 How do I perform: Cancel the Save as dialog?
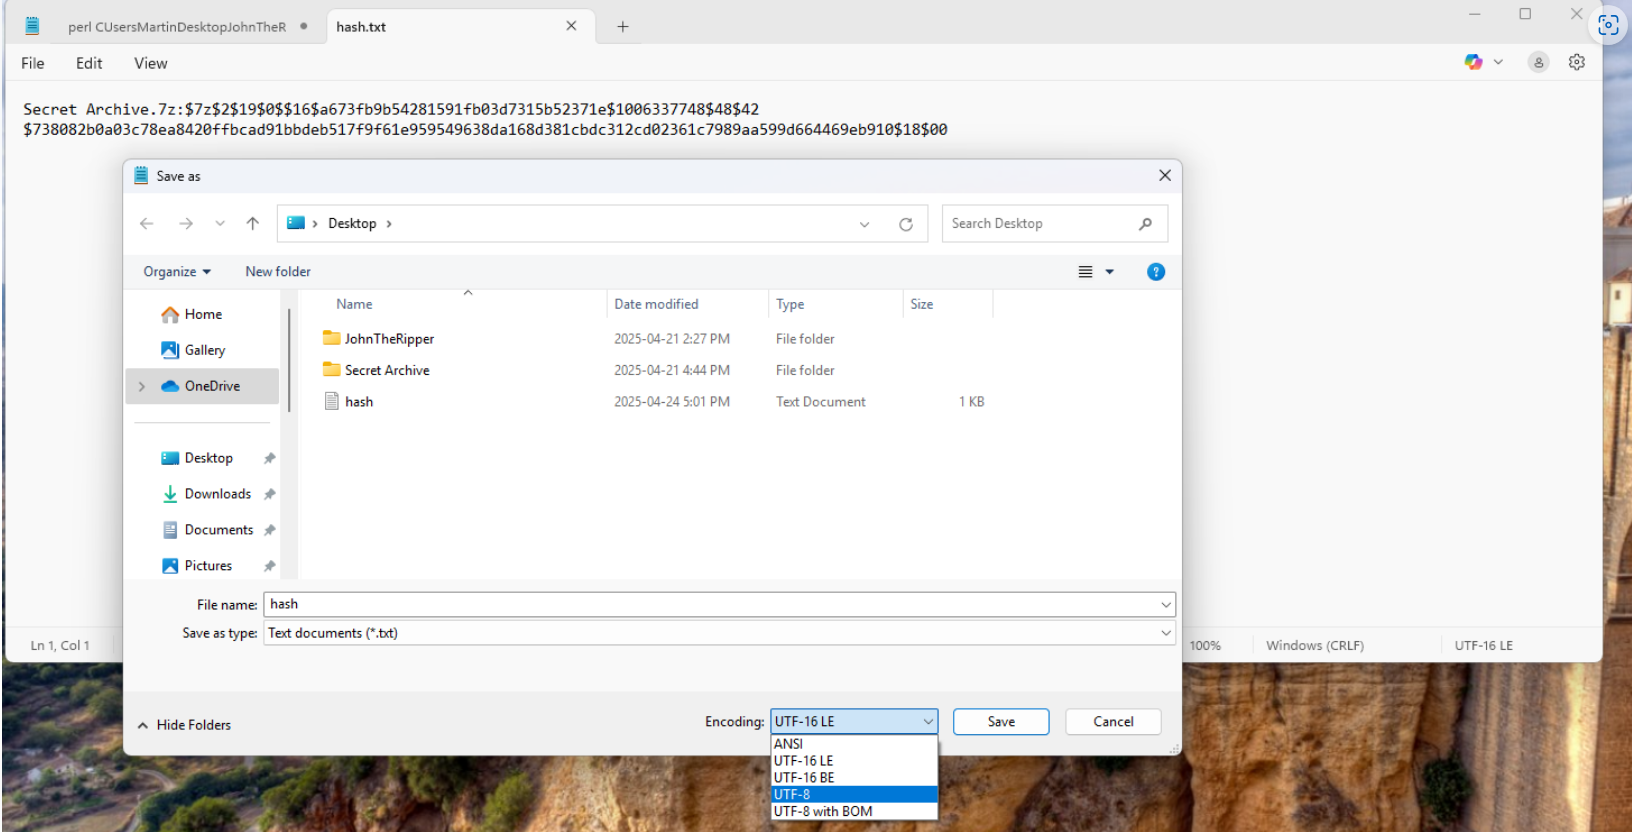pyautogui.click(x=1113, y=722)
